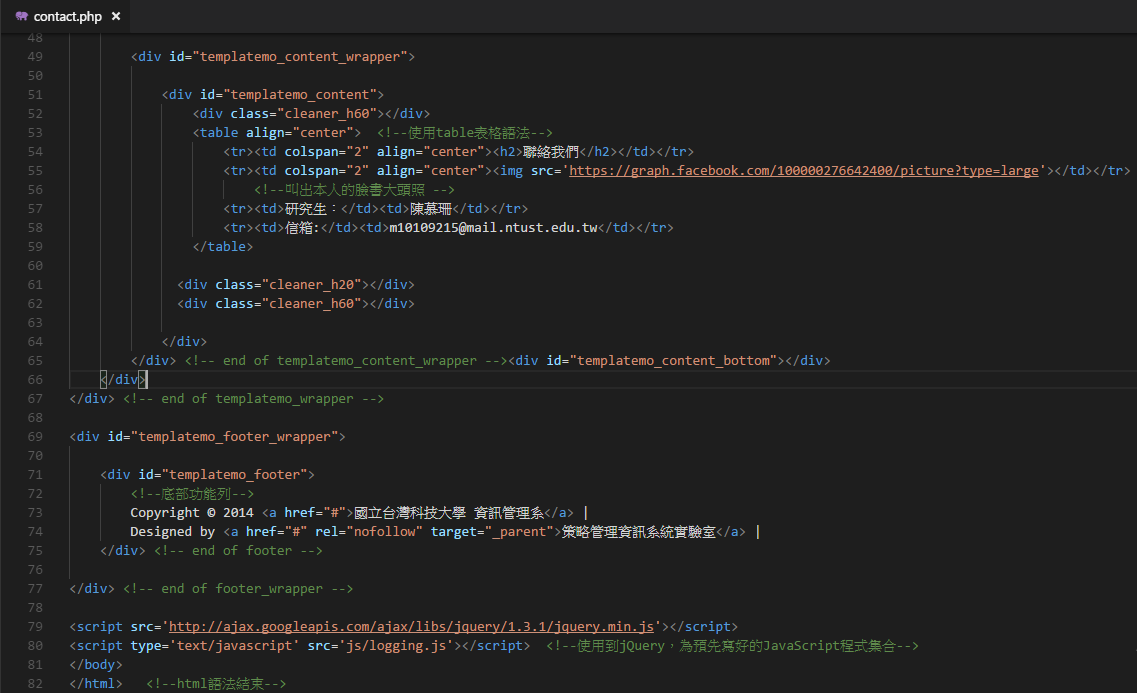This screenshot has height=693, width=1137.
Task: Click line number 53 in the gutter
Action: tap(35, 133)
